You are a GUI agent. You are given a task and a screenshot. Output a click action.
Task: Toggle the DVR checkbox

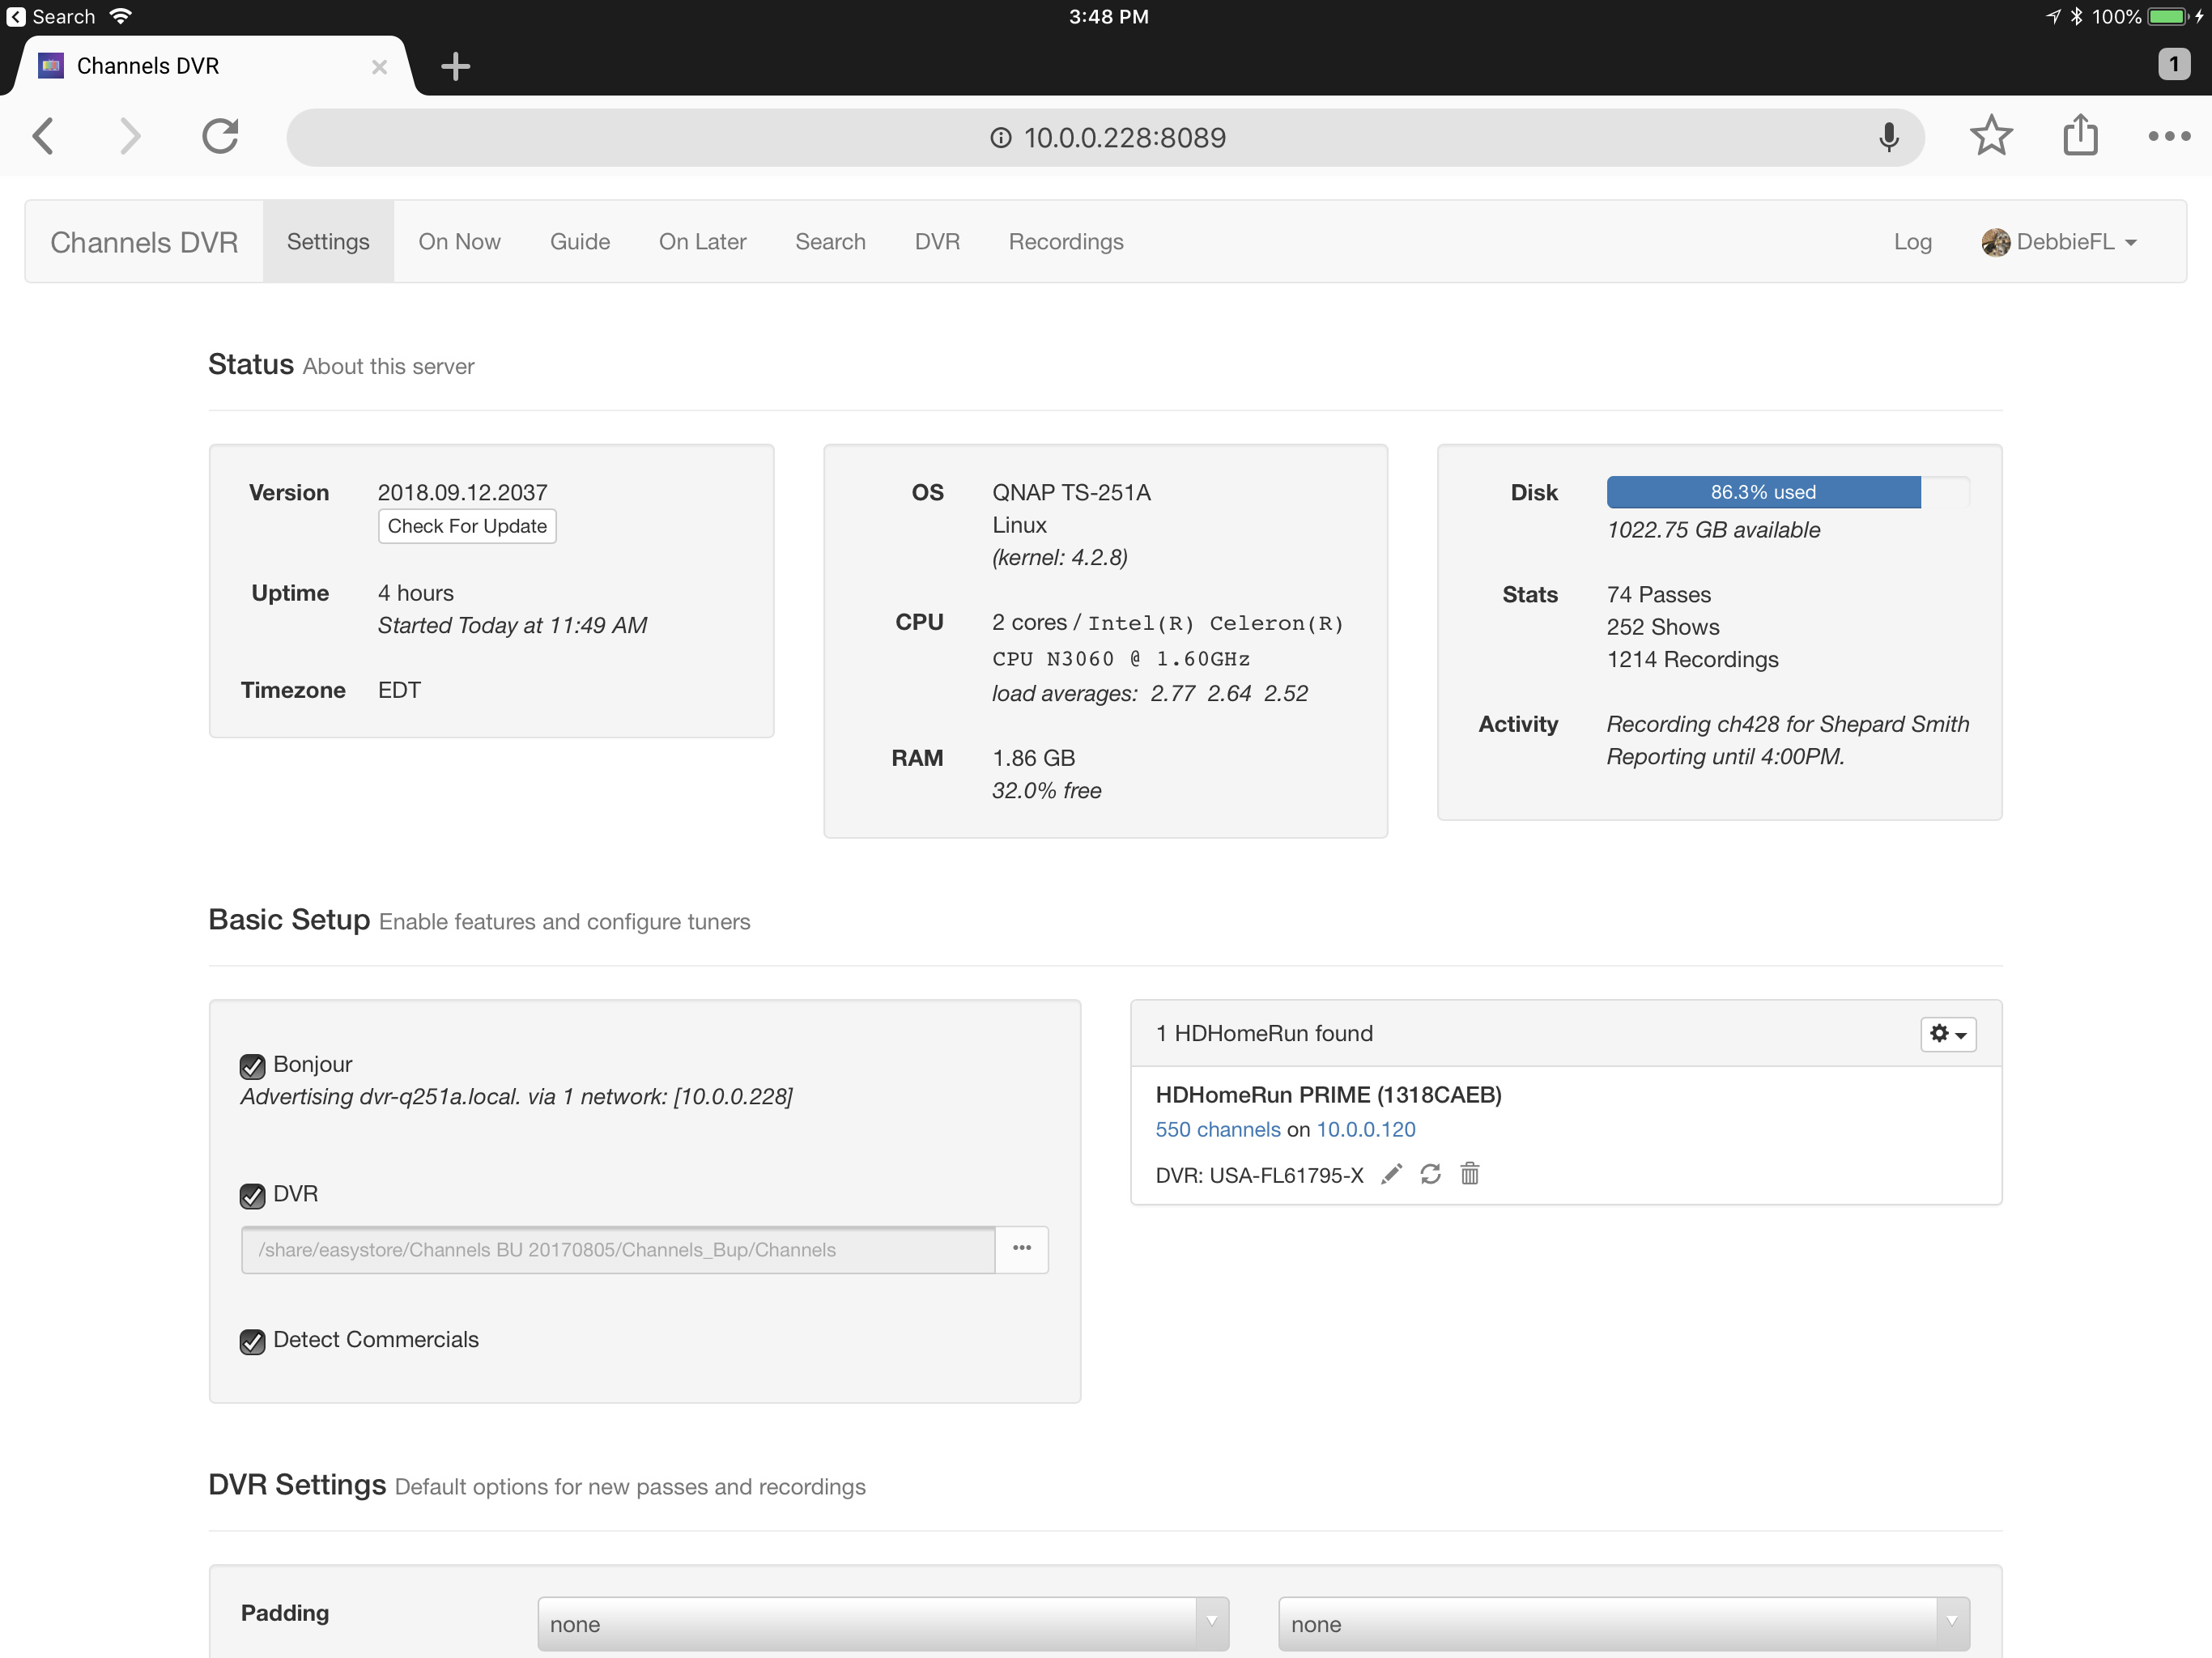252,1195
